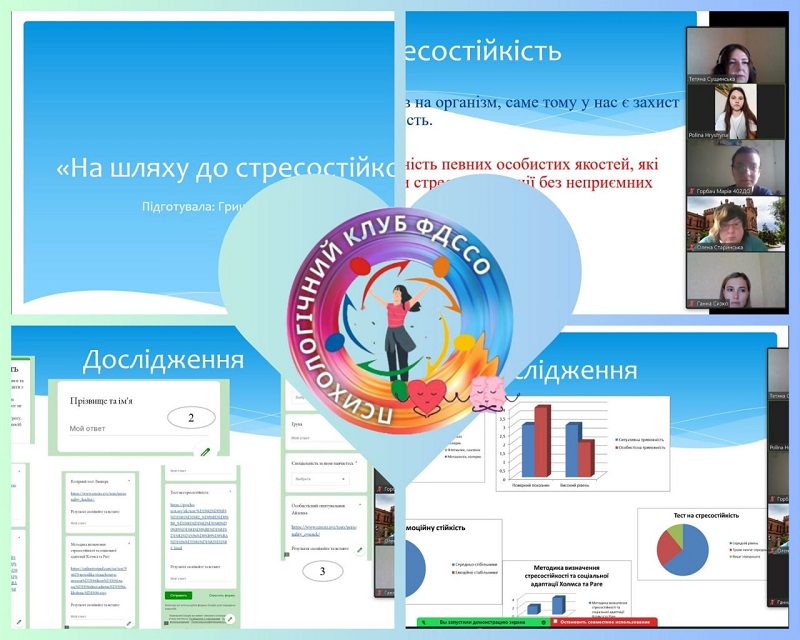The width and height of the screenshot is (800, 640).
Task: Open the Выбрать dropdown for speciality
Action: 320,479
